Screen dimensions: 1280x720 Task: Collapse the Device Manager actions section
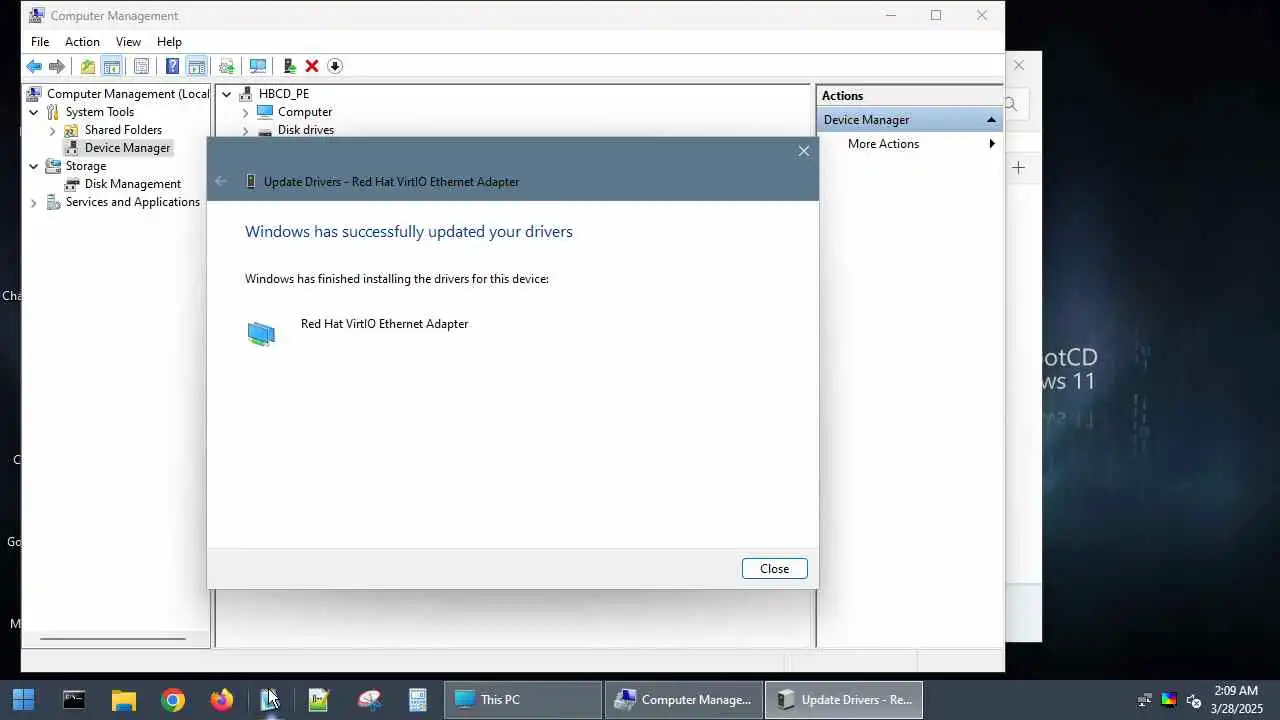(x=991, y=120)
